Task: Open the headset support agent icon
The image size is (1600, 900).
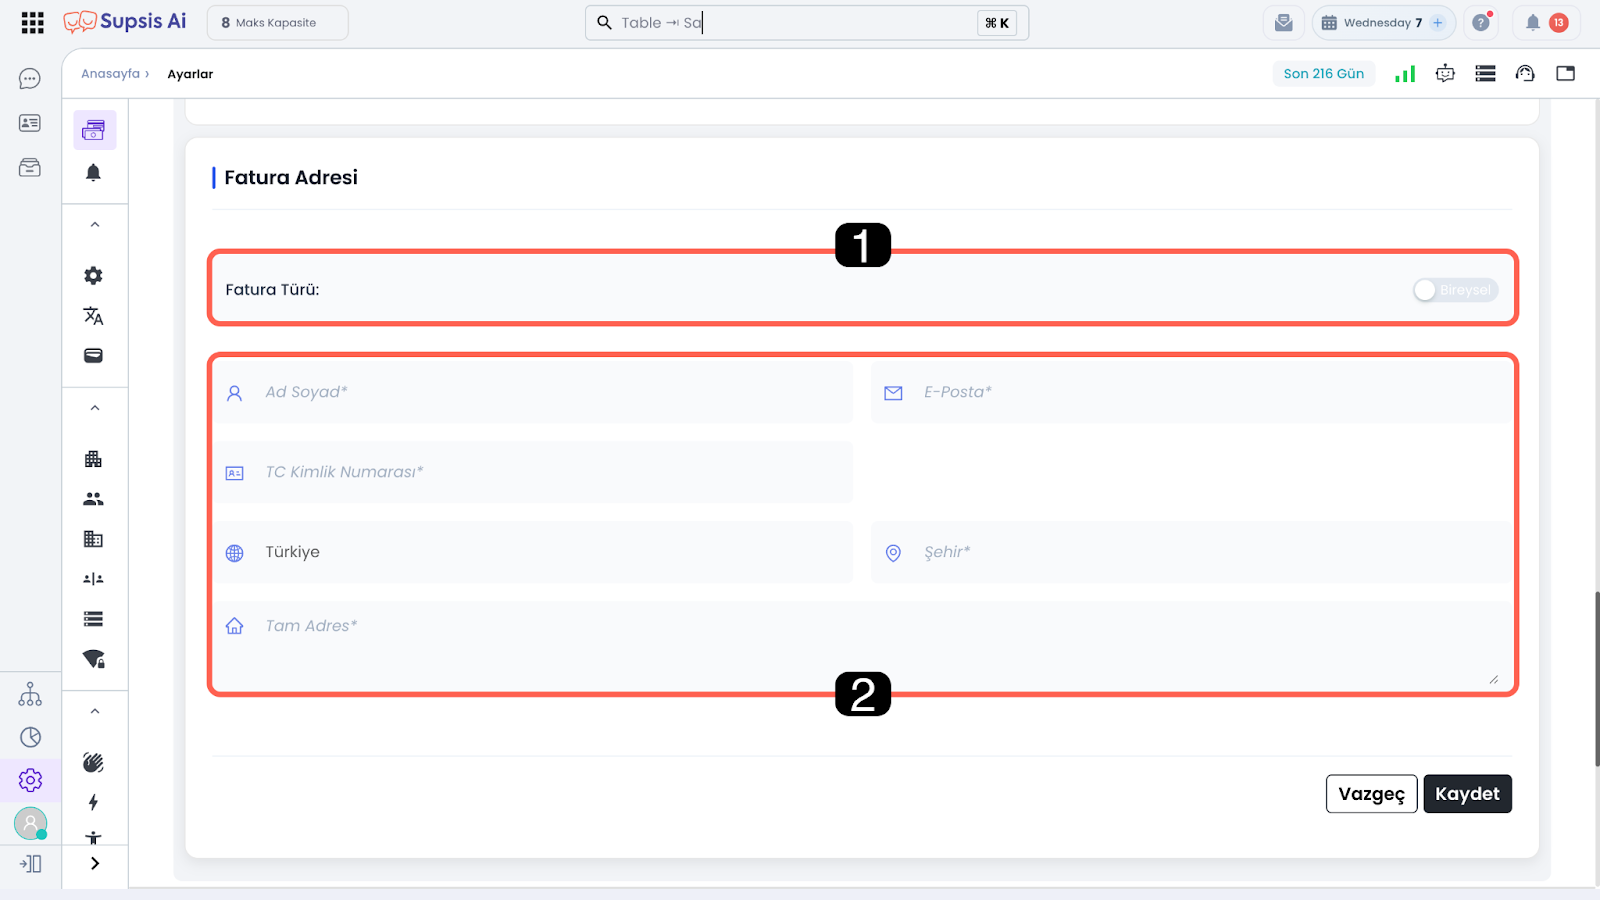Action: (1525, 74)
